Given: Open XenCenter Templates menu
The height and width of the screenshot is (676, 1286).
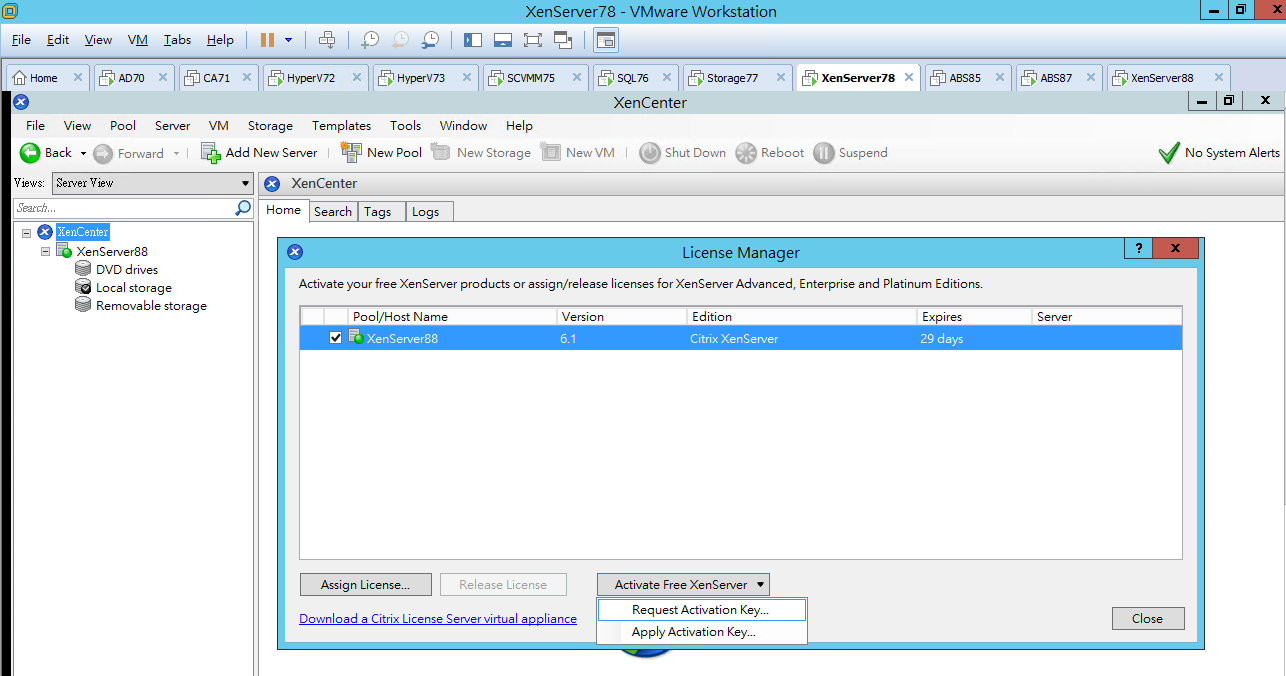Looking at the screenshot, I should pyautogui.click(x=341, y=126).
